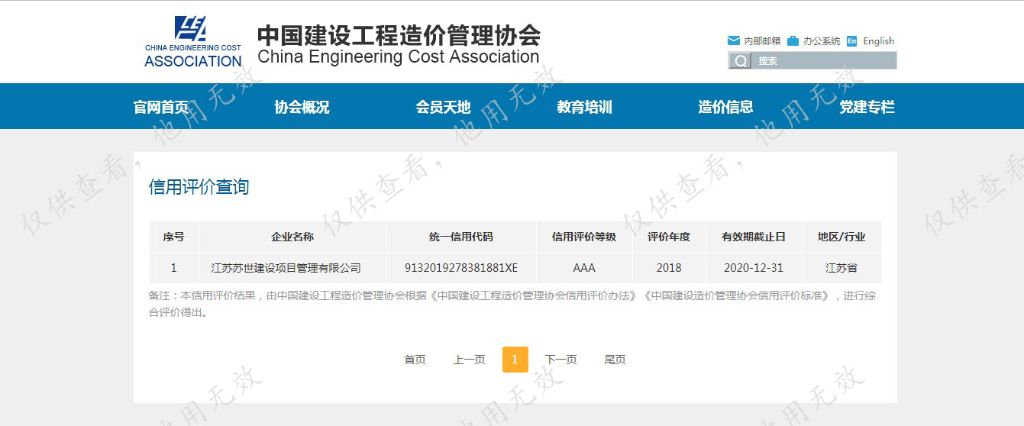Click the briefcase icon for 办公系统
The height and width of the screenshot is (426, 1024).
pyautogui.click(x=793, y=41)
